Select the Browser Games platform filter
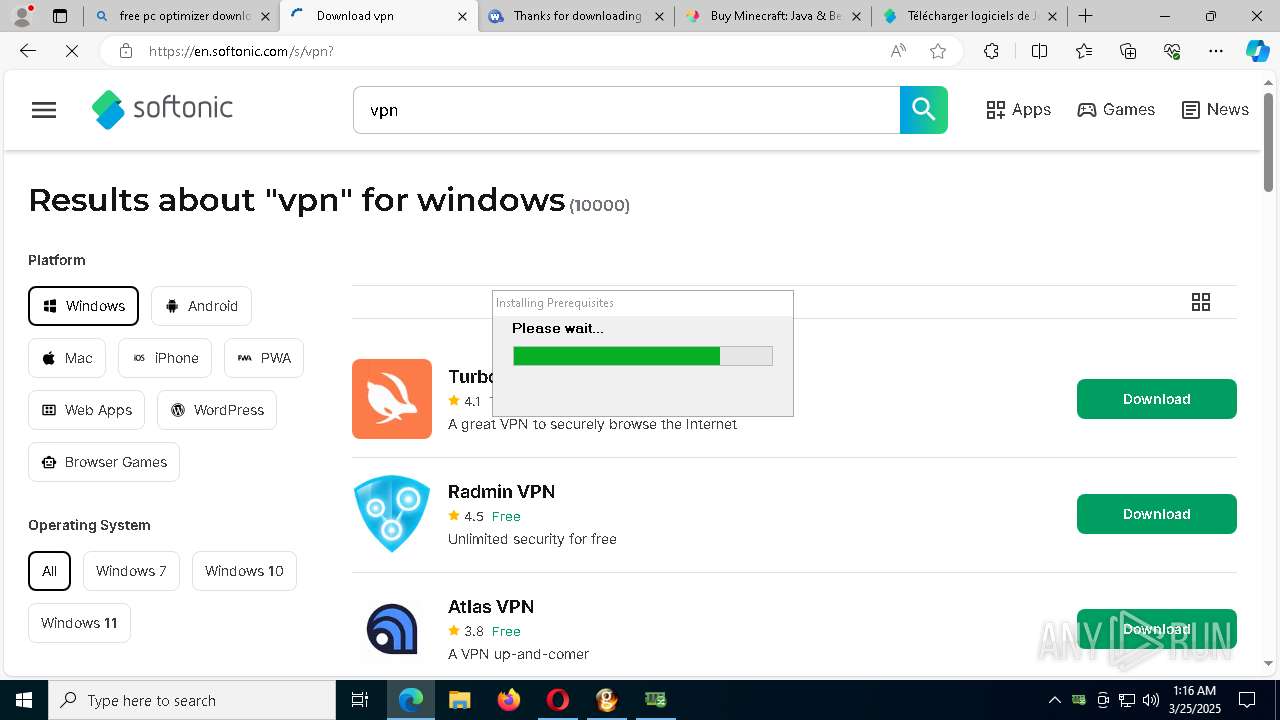Viewport: 1280px width, 720px height. click(x=104, y=462)
